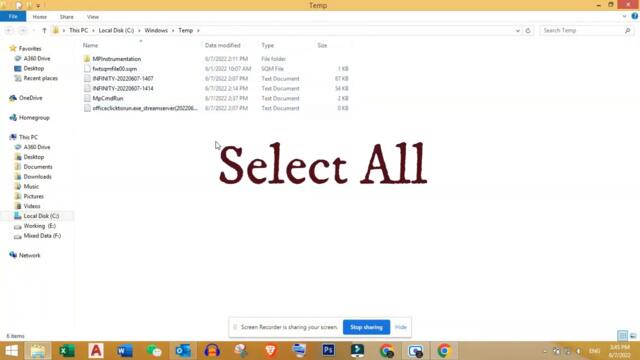640x360 pixels.
Task: Open the View ribbon tab
Action: [93, 17]
